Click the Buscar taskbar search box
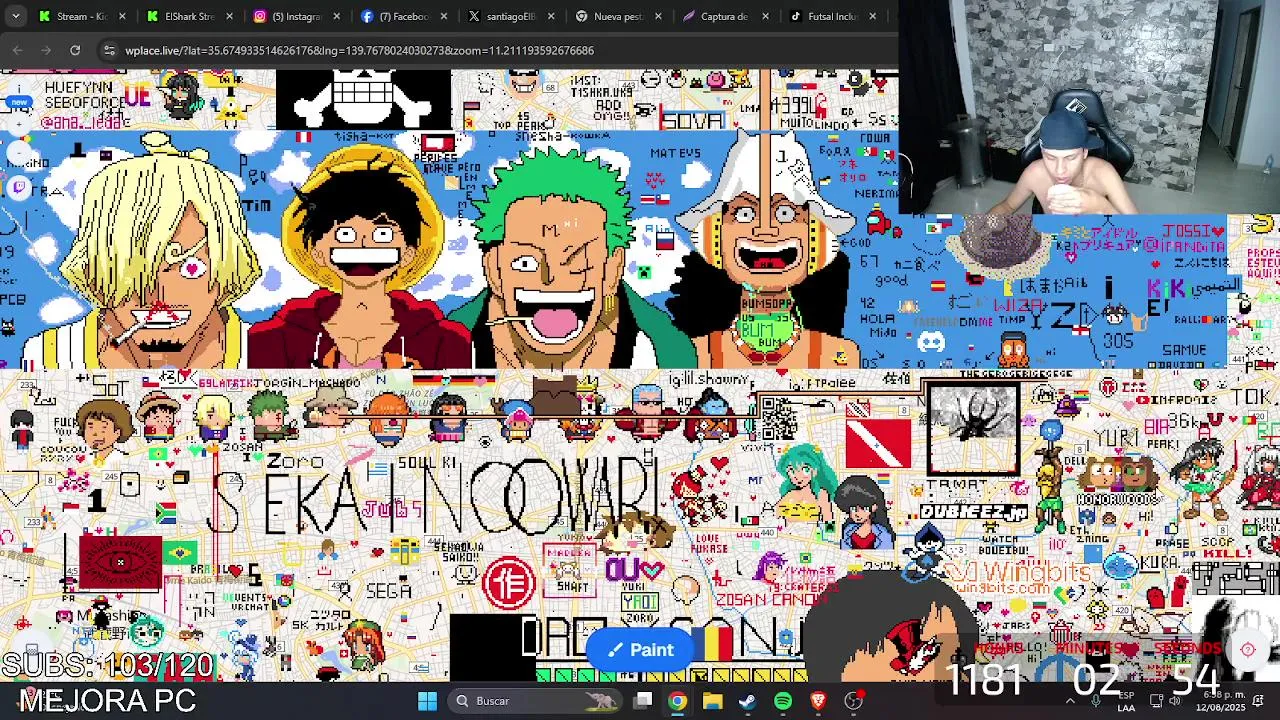This screenshot has width=1280, height=720. click(533, 700)
